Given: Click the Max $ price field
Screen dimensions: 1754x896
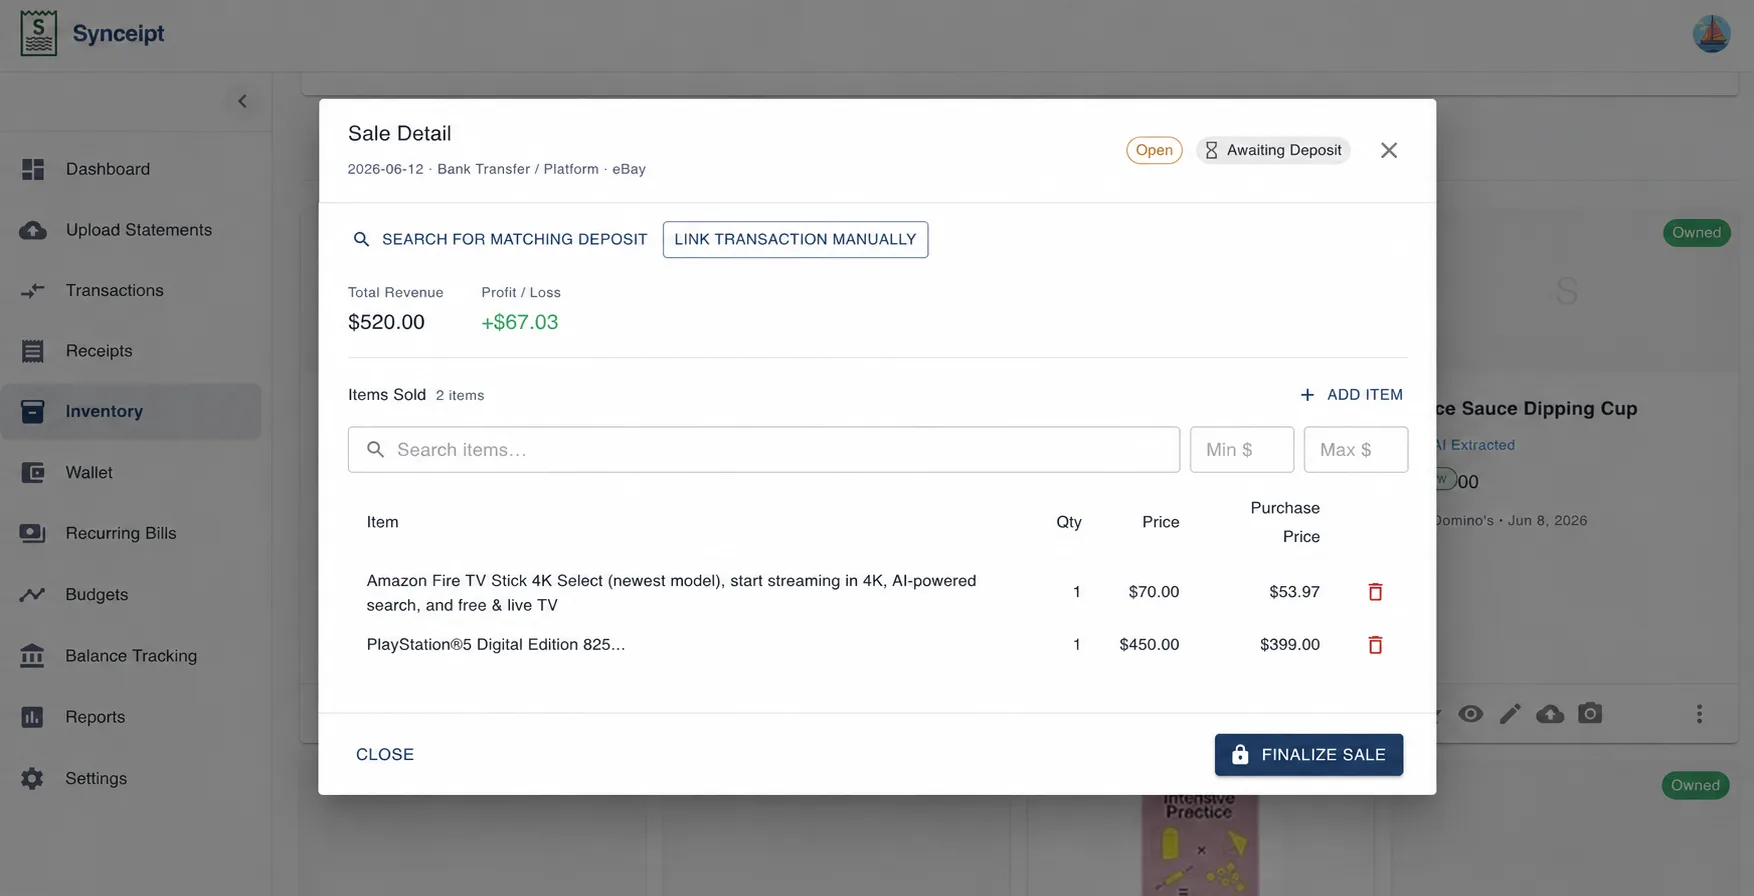Looking at the screenshot, I should coord(1356,450).
